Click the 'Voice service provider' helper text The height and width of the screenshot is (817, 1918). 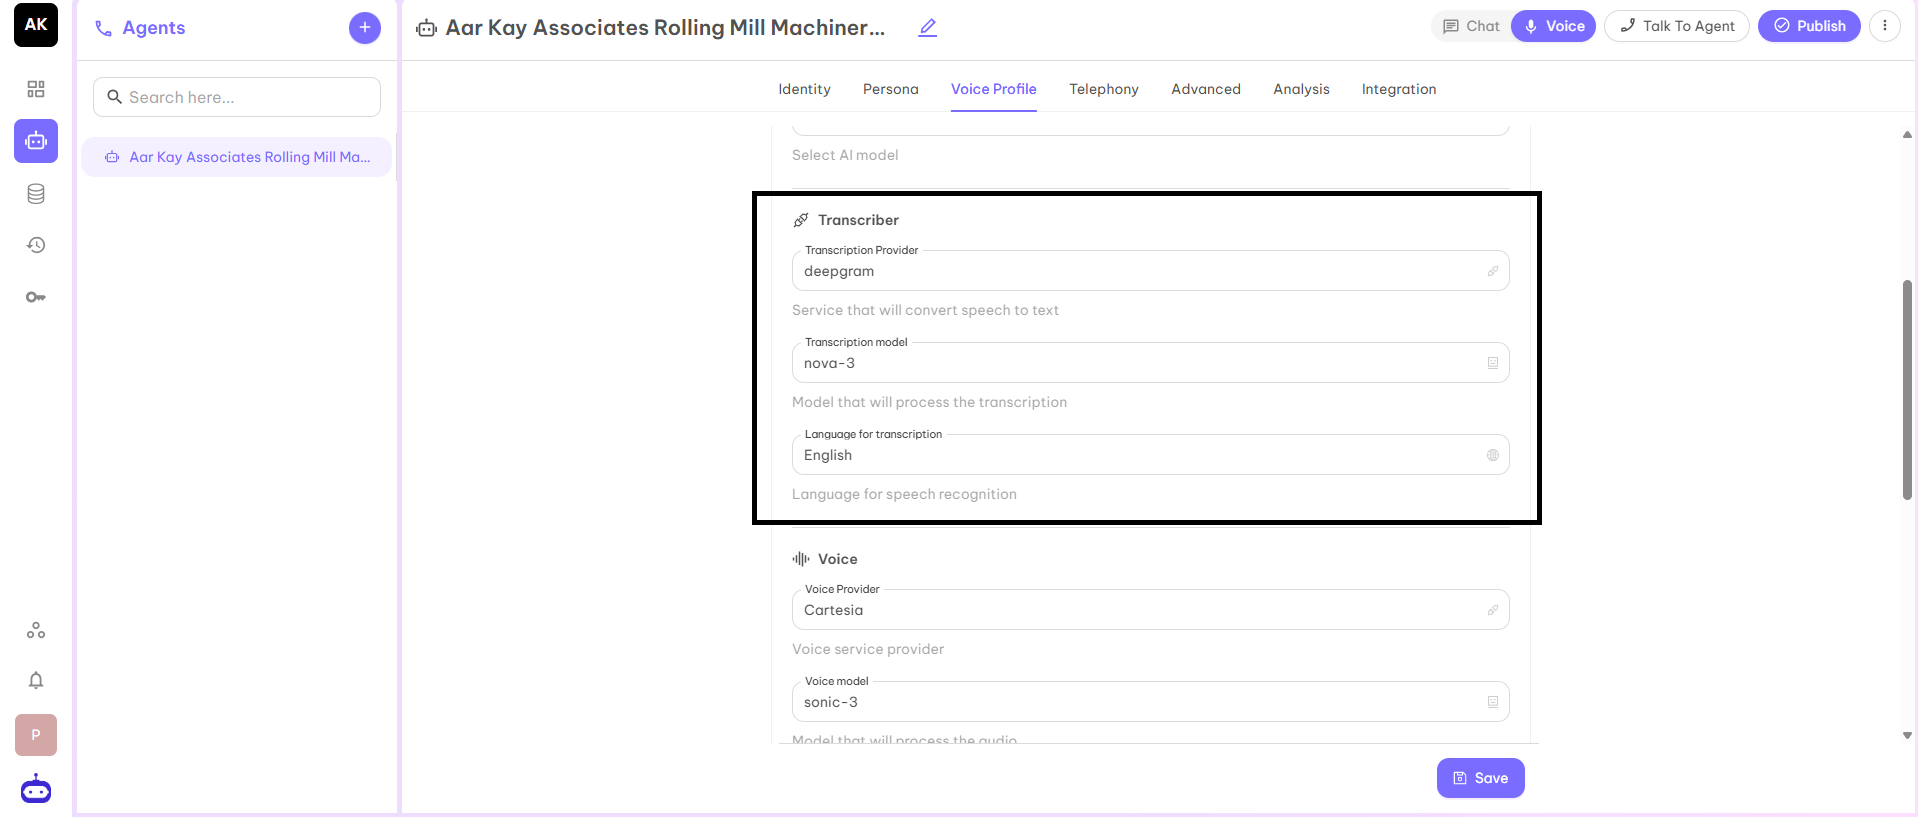(868, 649)
